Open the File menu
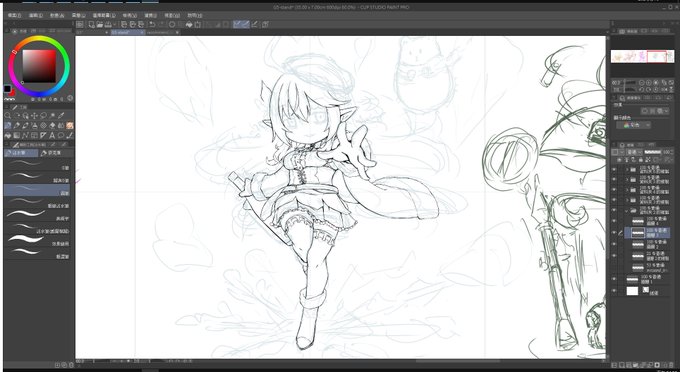 [14, 15]
